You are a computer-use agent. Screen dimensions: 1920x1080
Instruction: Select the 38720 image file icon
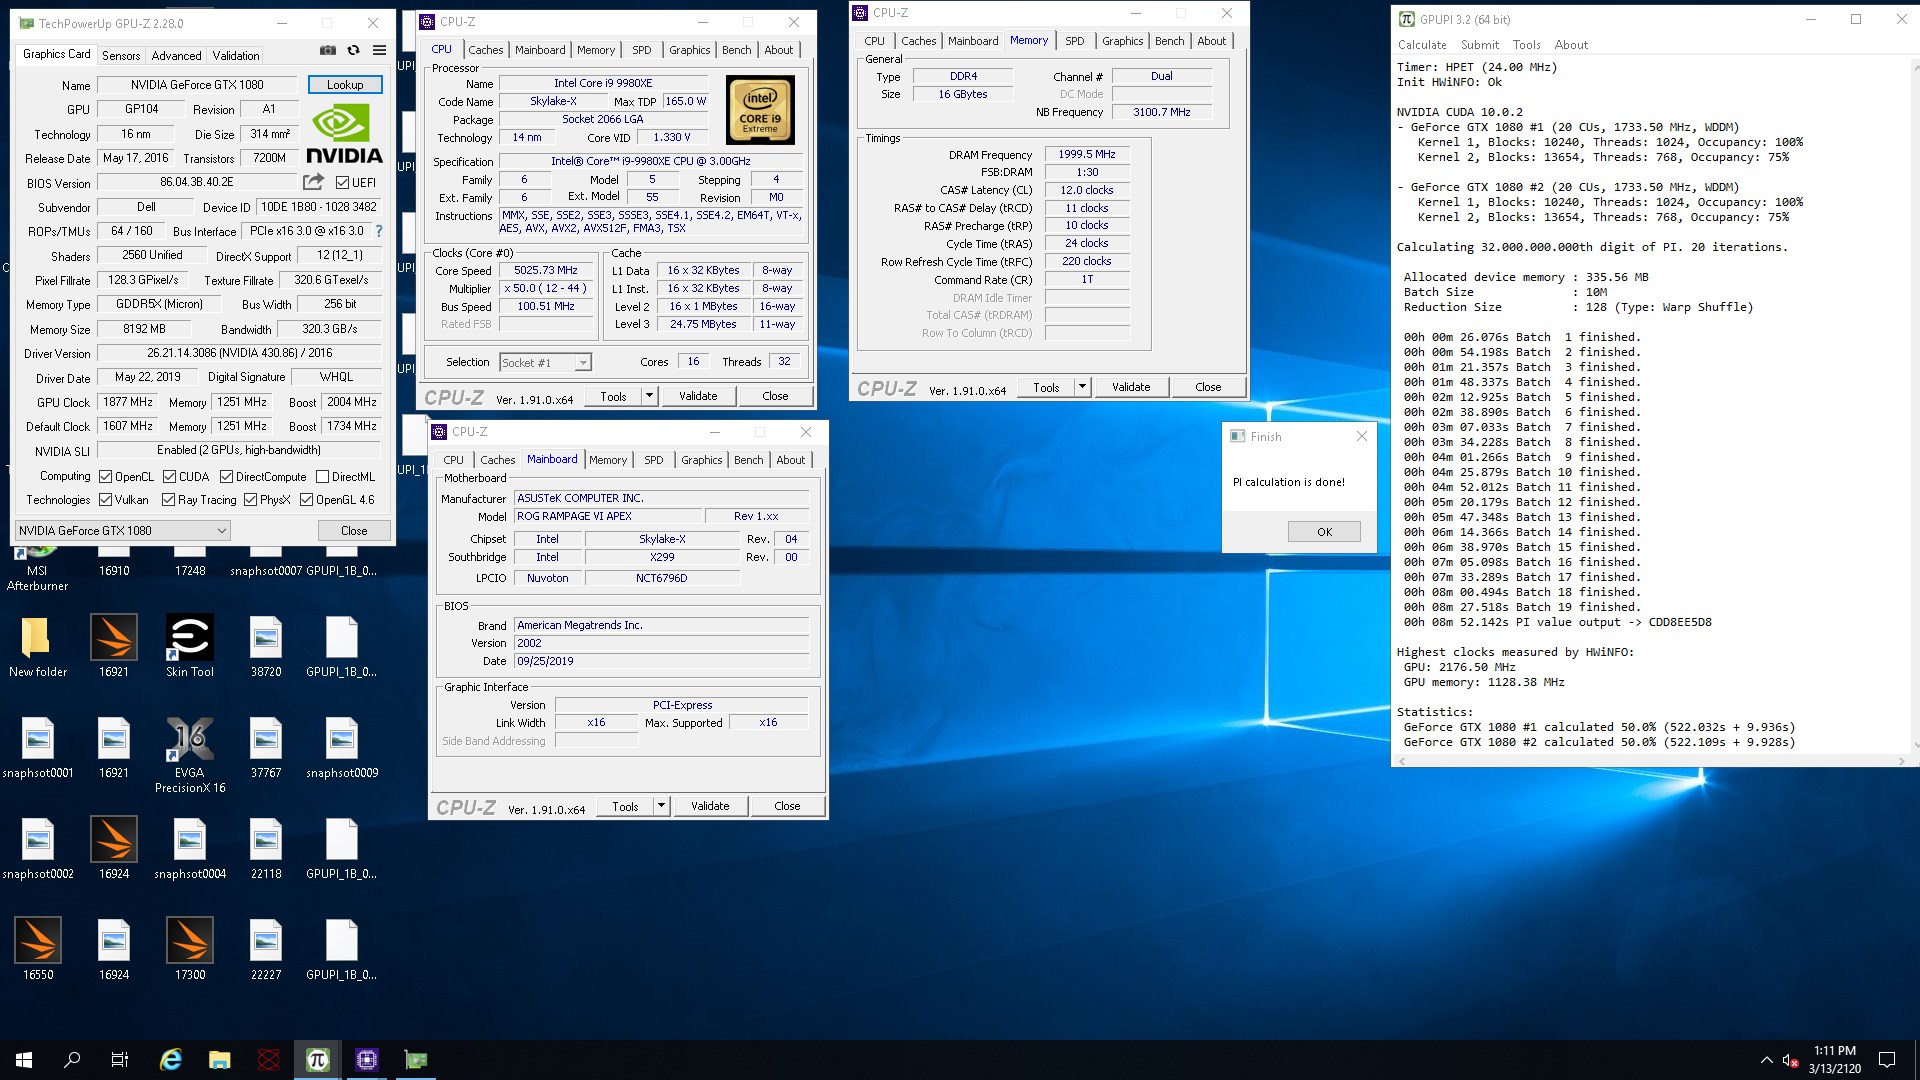coord(266,645)
